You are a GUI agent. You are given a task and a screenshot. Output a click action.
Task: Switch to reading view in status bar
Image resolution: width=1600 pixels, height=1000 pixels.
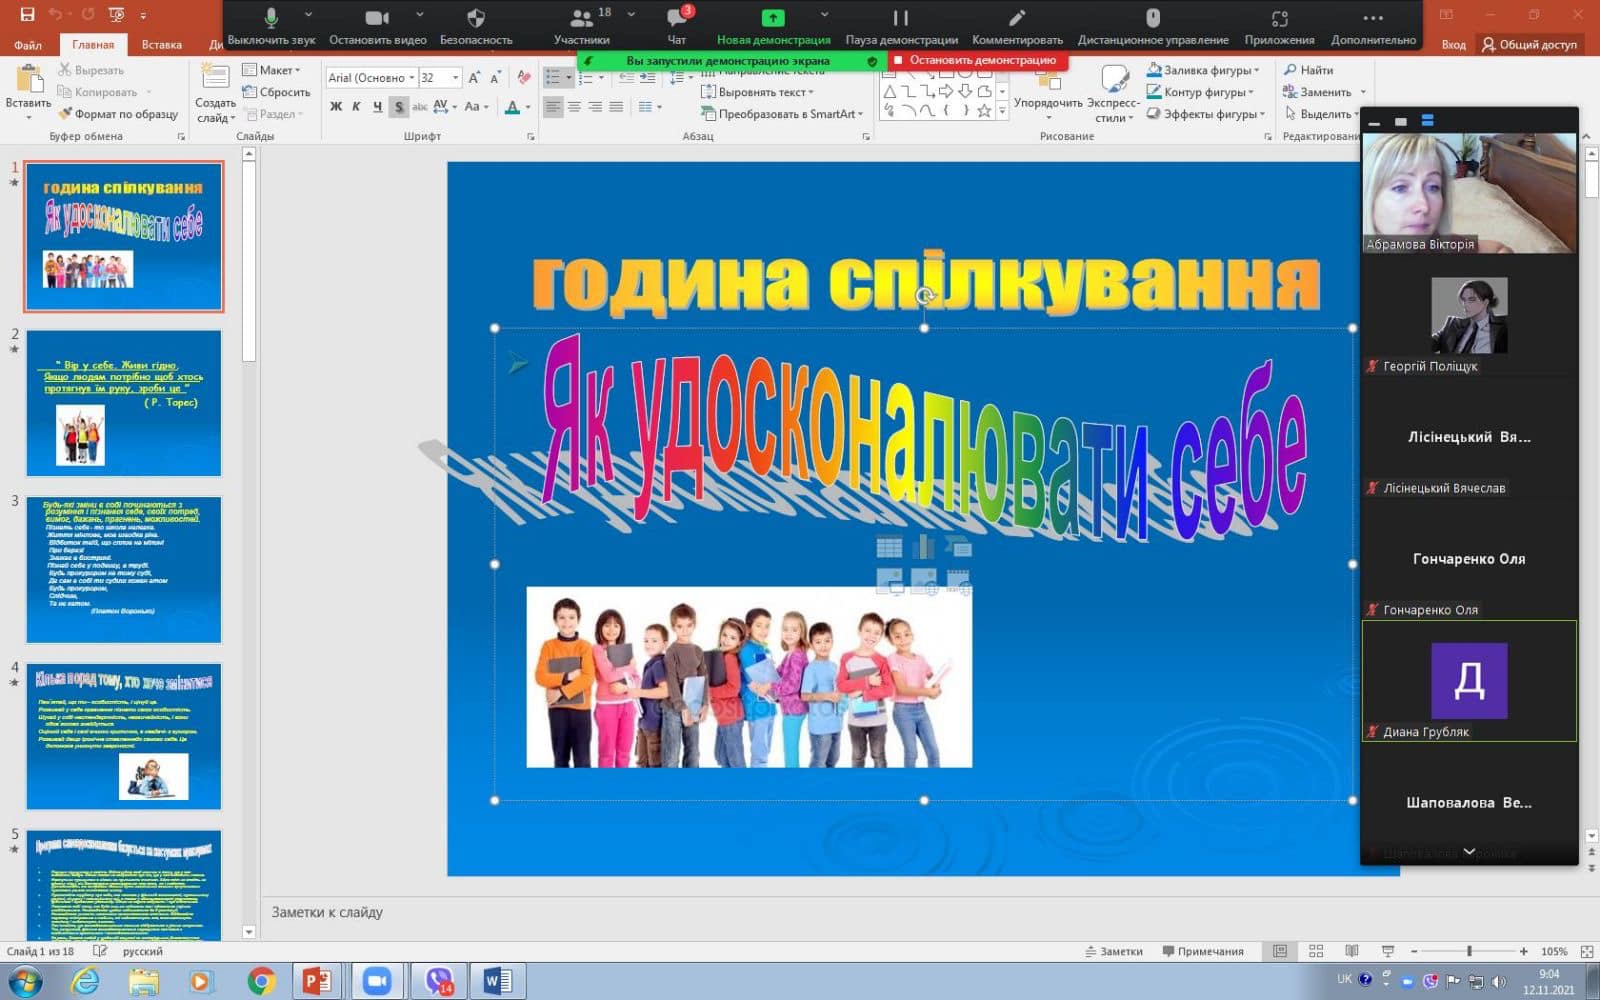coord(1352,951)
